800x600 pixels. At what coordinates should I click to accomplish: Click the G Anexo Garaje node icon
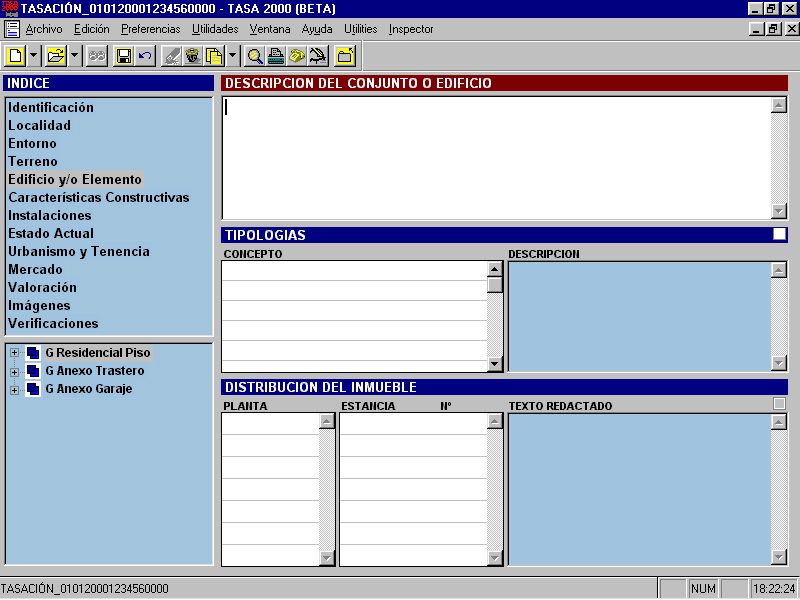33,389
